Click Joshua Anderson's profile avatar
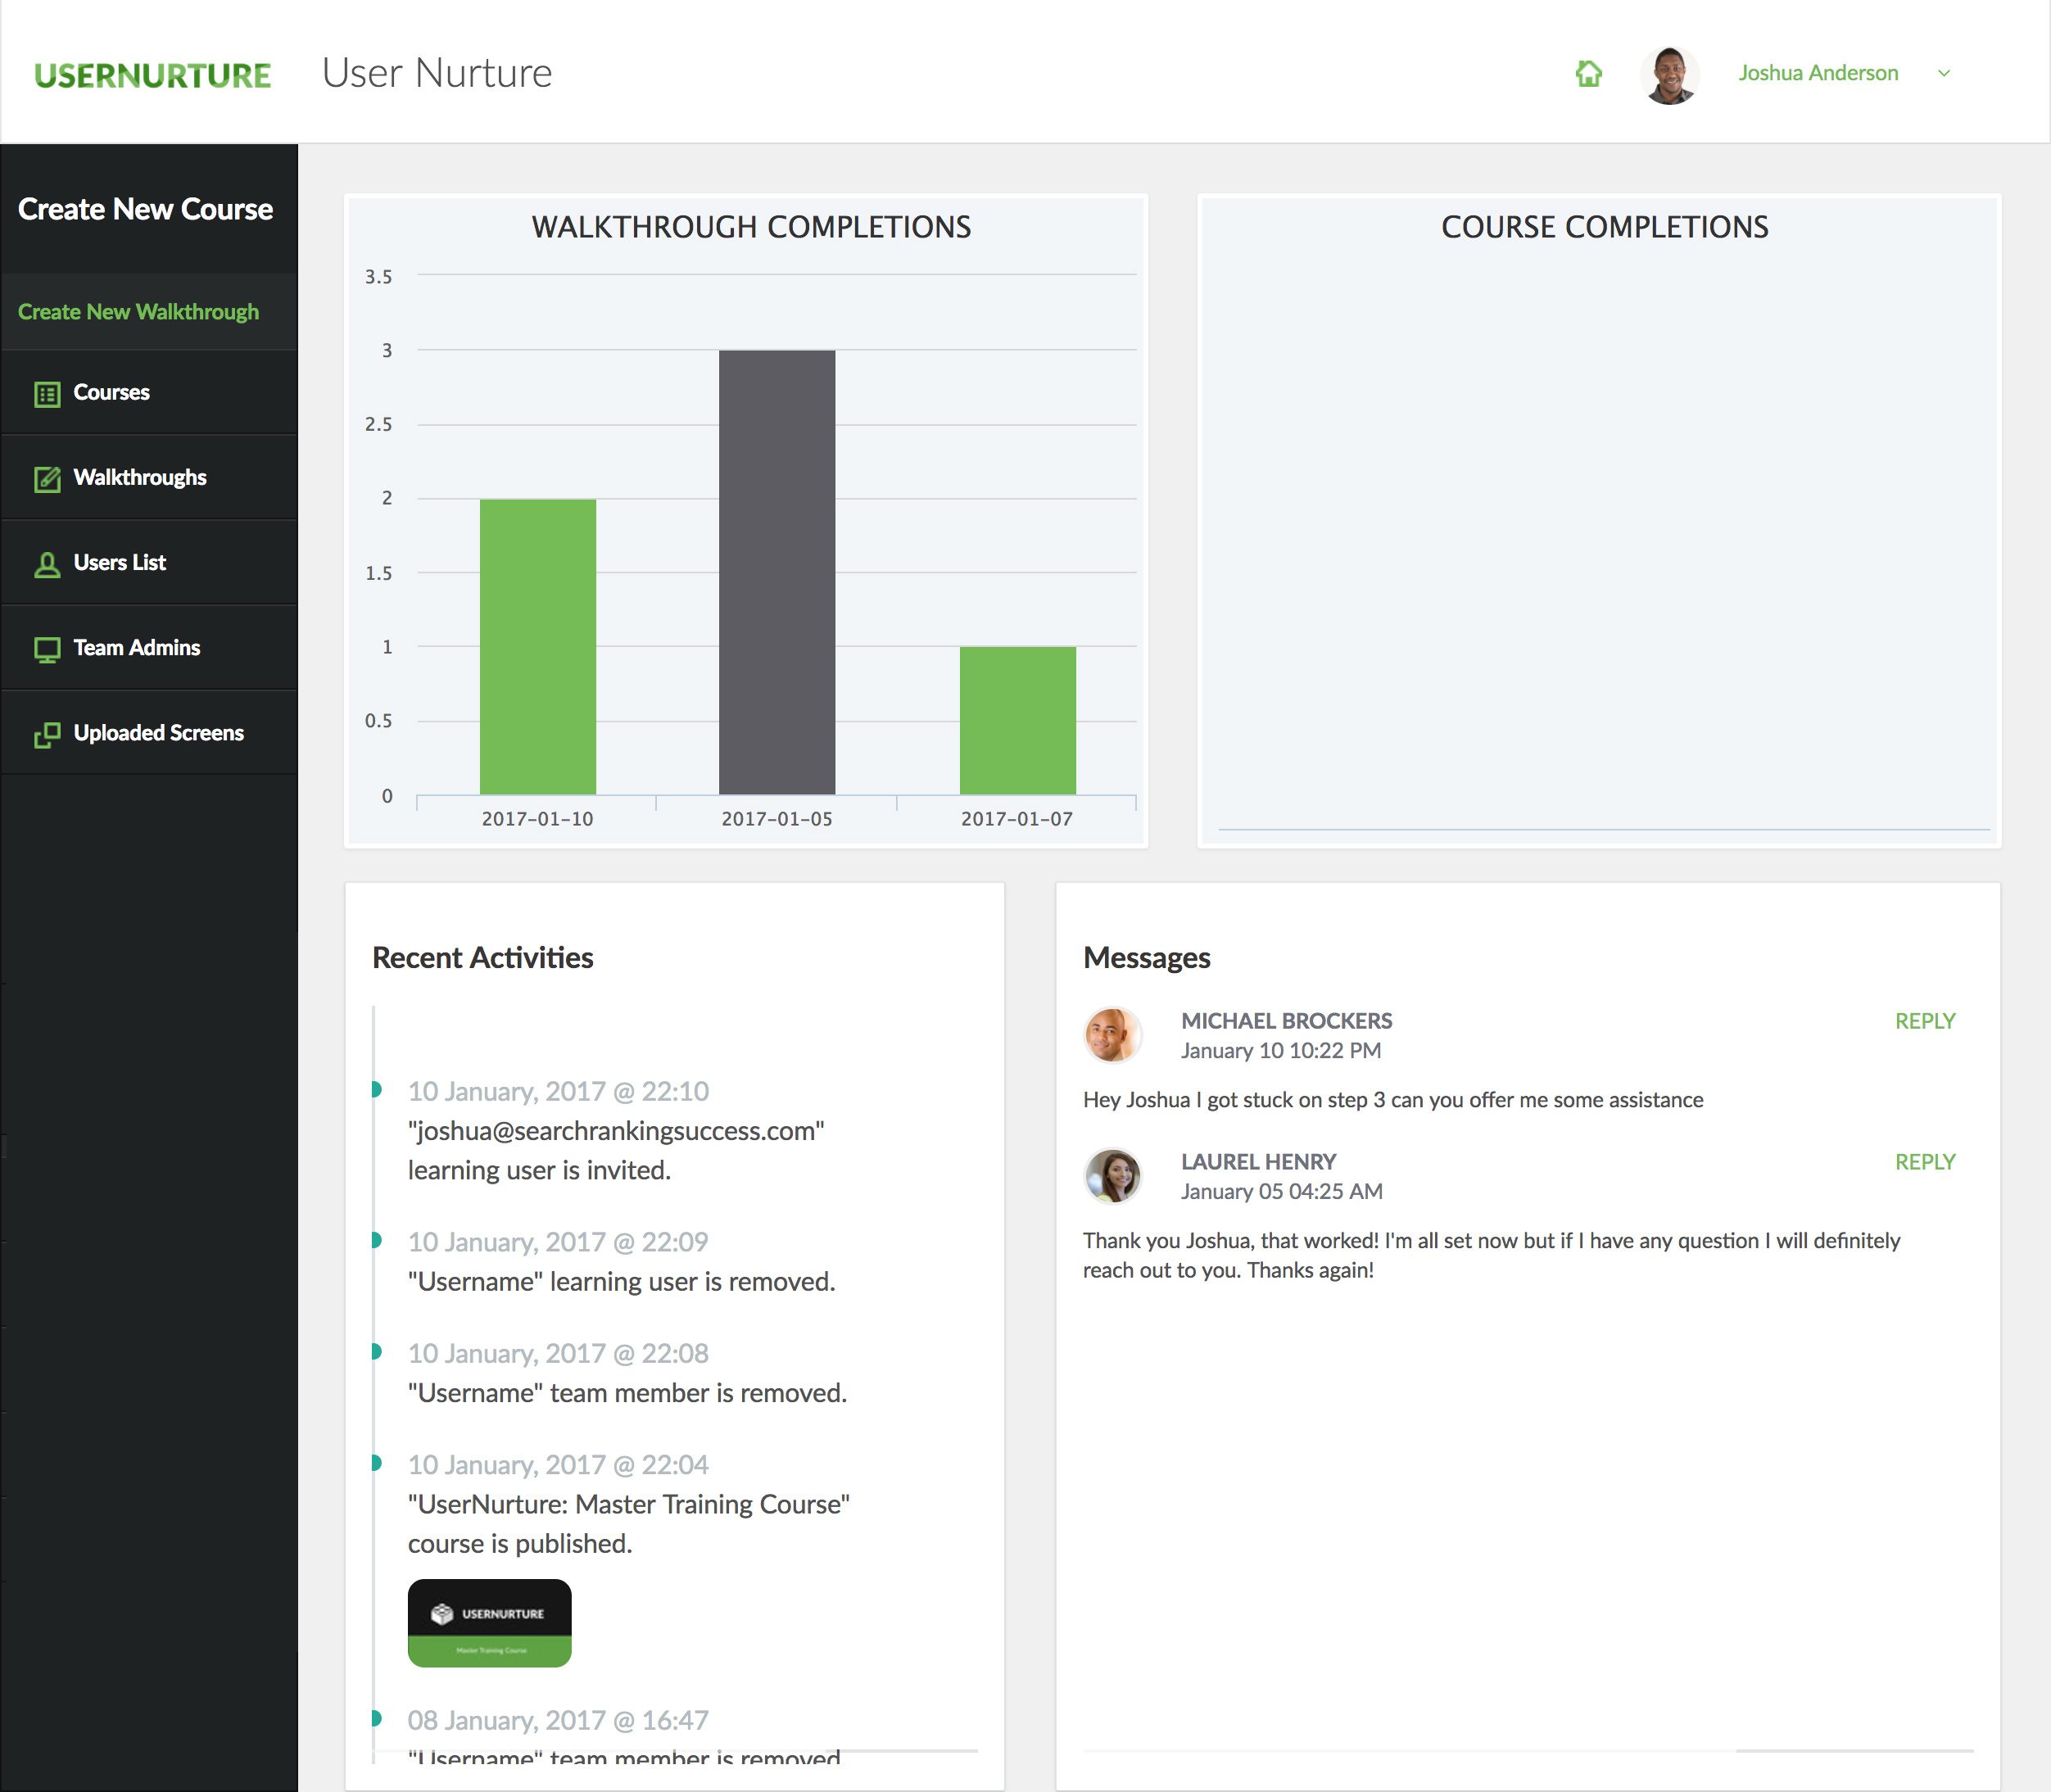Image resolution: width=2051 pixels, height=1792 pixels. (1669, 74)
